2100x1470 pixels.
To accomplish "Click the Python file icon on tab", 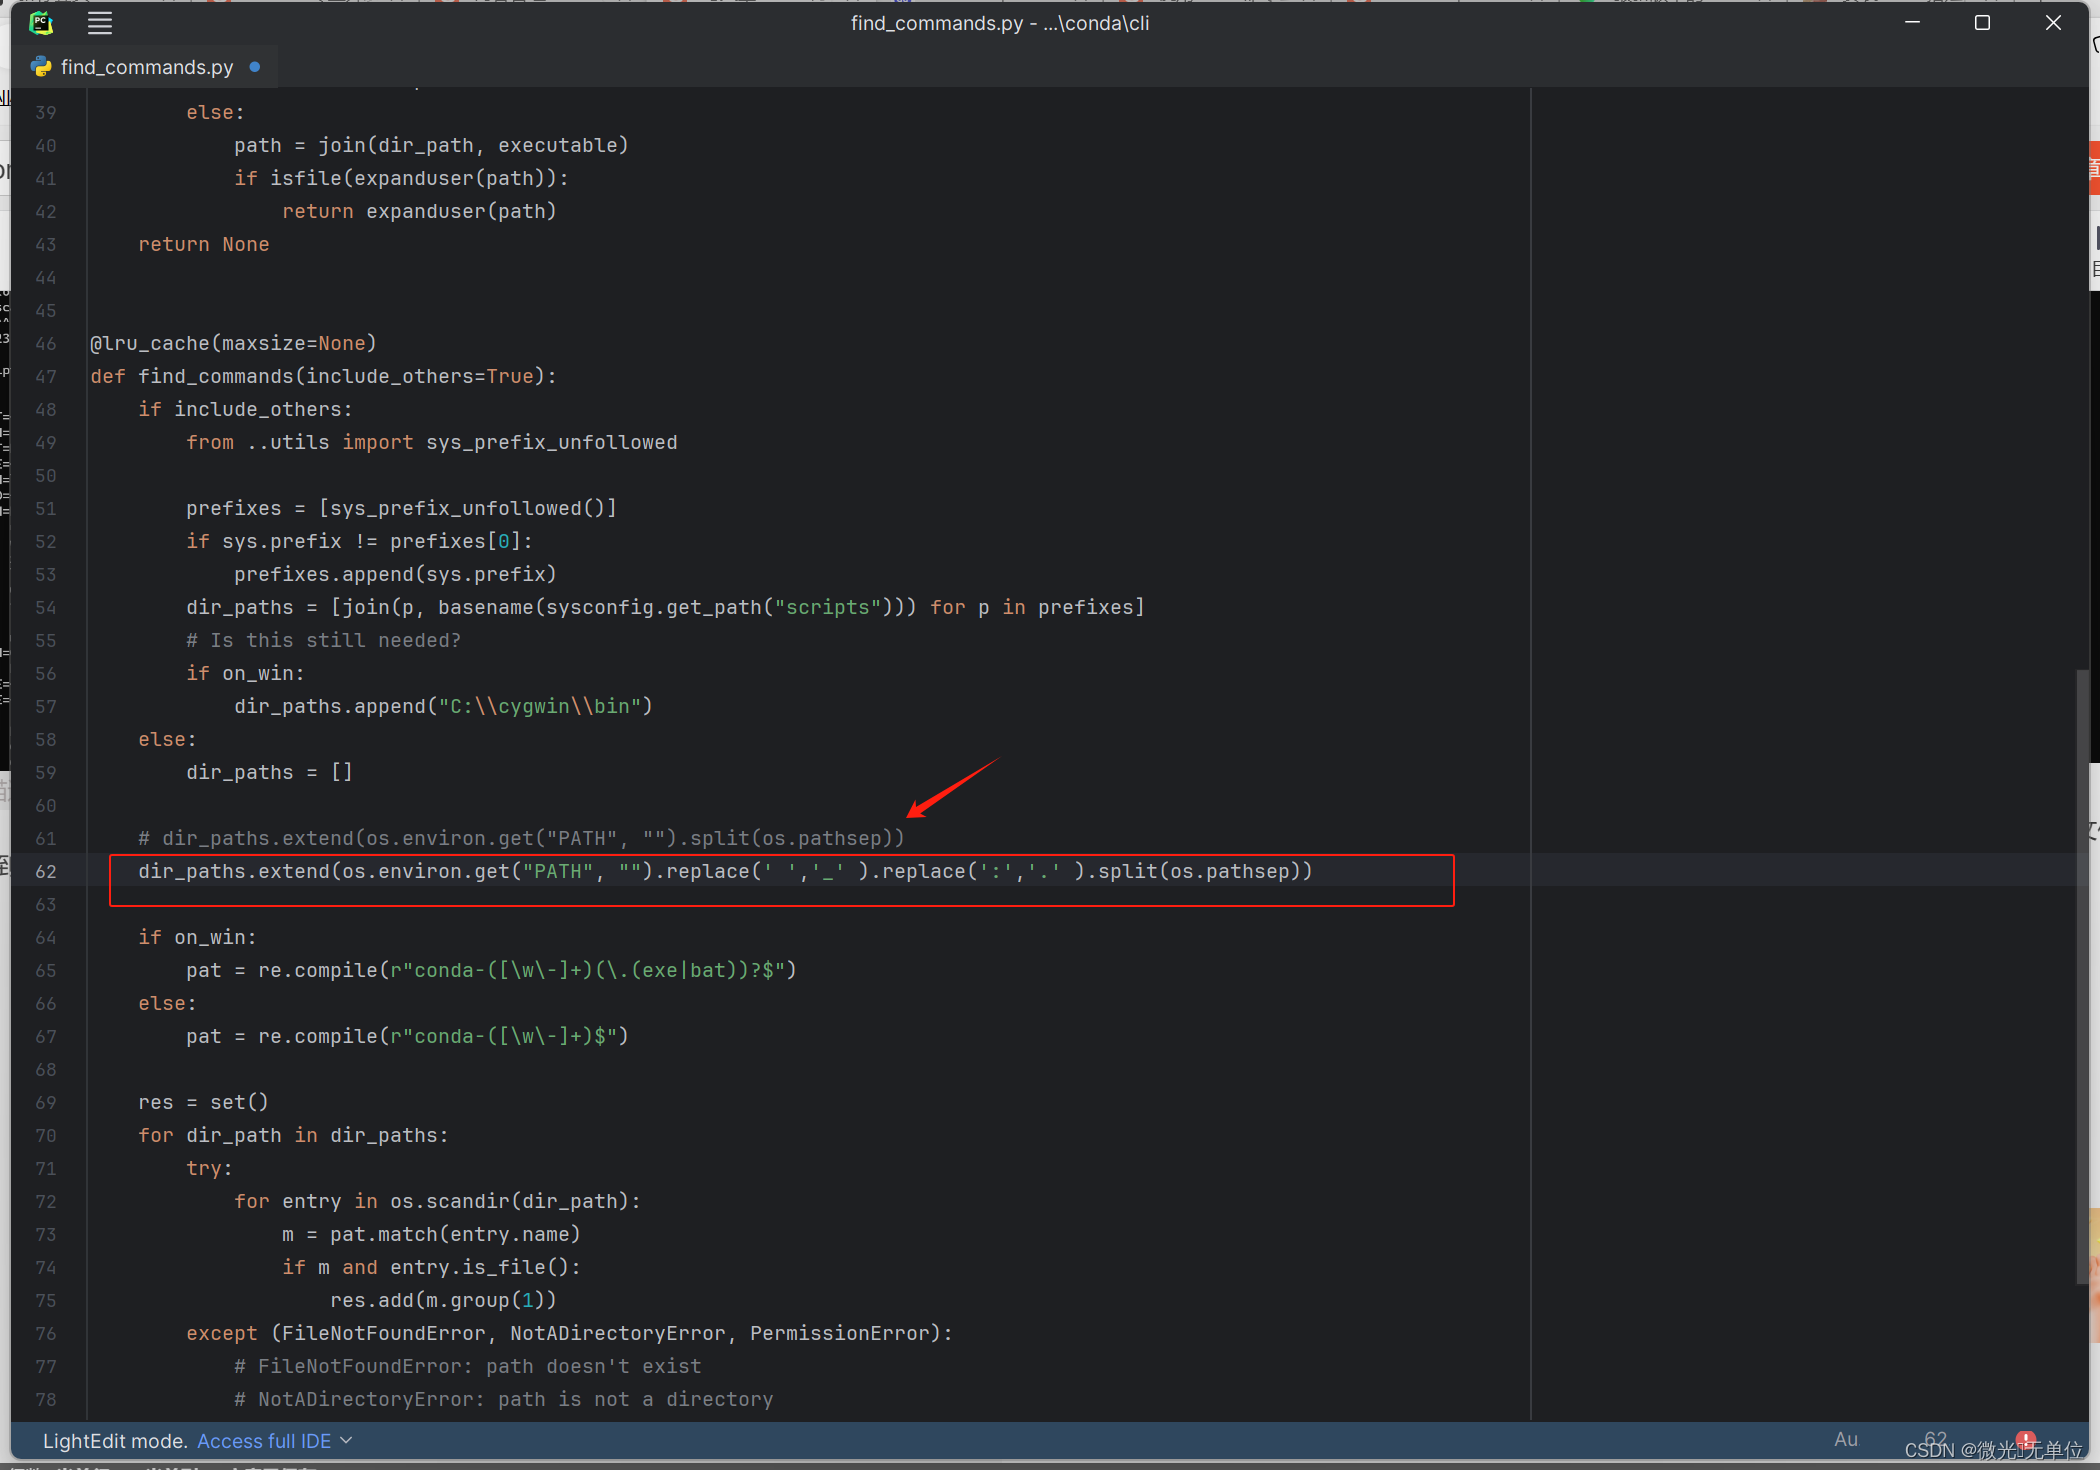I will click(x=41, y=67).
